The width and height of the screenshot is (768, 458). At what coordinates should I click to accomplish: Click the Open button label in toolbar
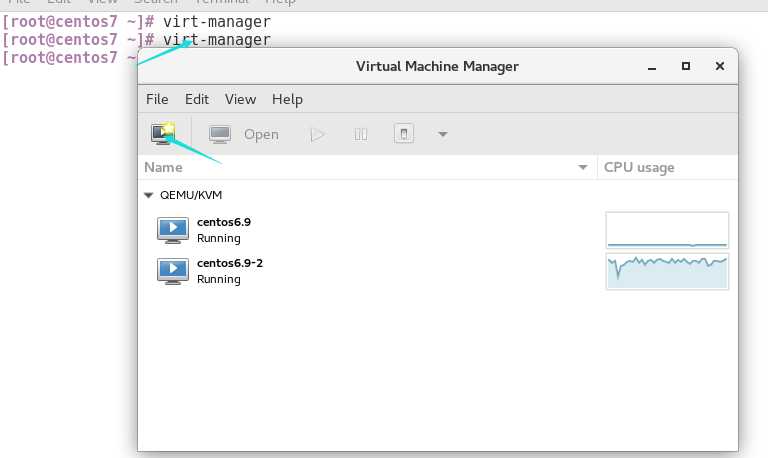tap(261, 135)
